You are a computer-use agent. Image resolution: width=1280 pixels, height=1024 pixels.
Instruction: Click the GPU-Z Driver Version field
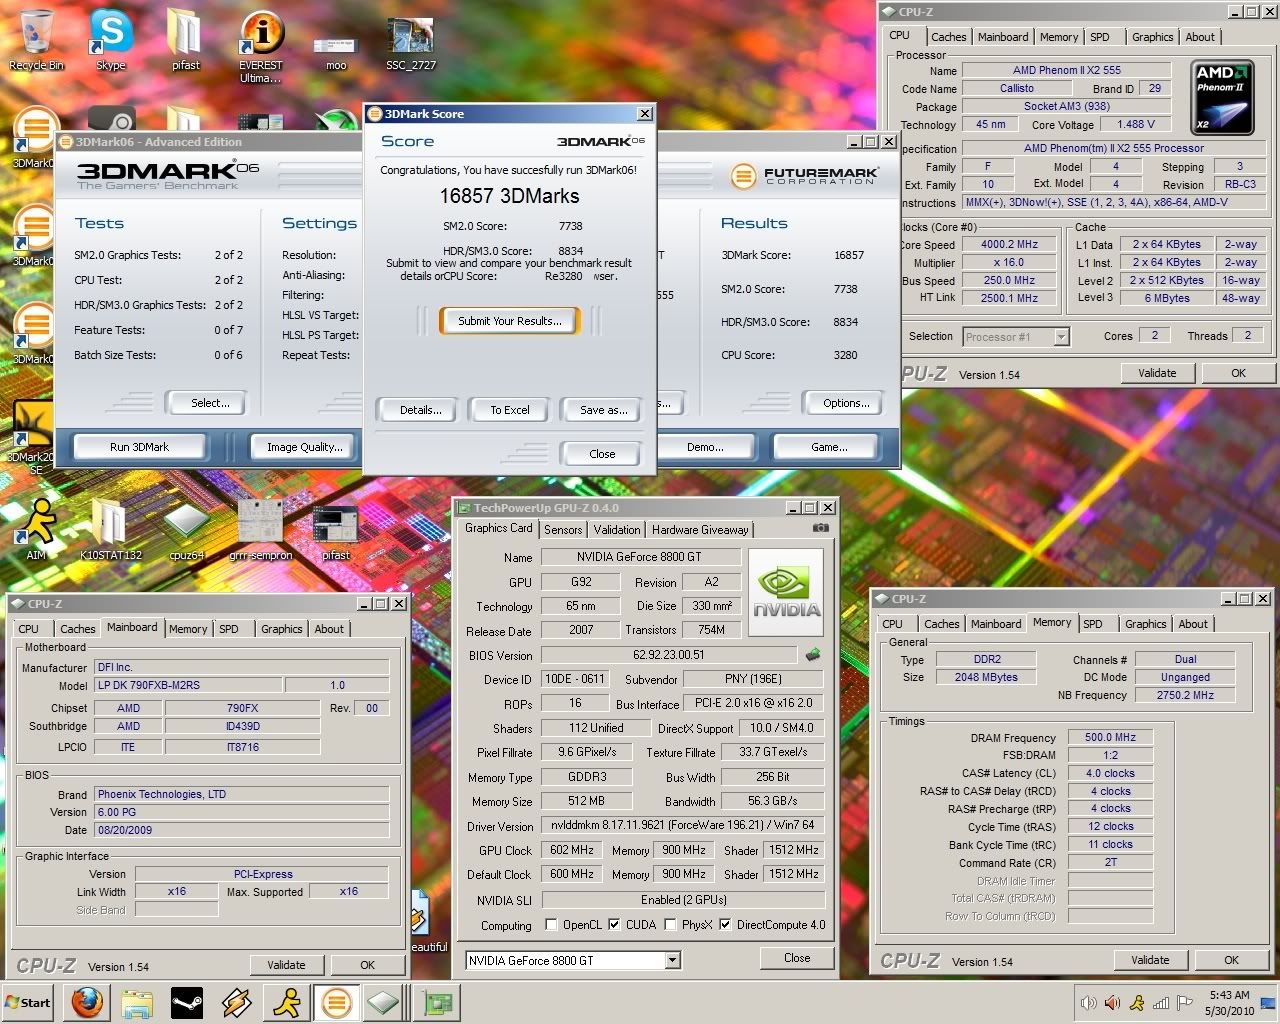(683, 825)
